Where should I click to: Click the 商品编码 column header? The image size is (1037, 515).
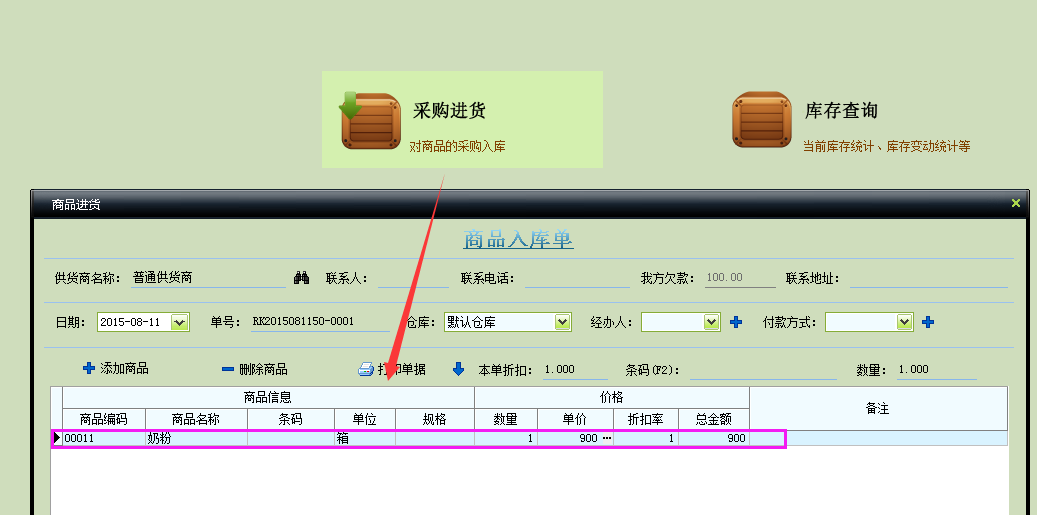click(x=104, y=419)
